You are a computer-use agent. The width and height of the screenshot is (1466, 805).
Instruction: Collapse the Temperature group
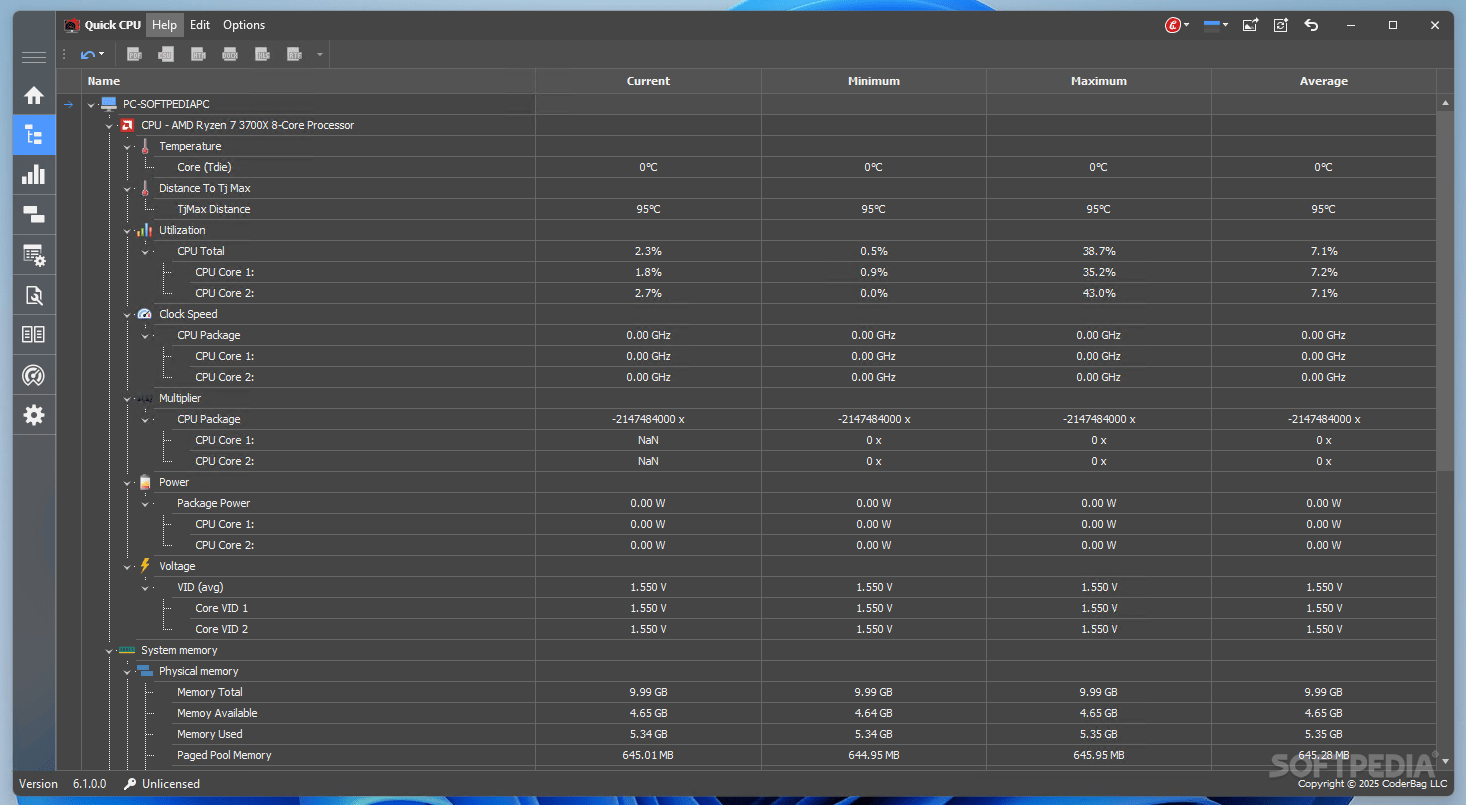coord(127,146)
